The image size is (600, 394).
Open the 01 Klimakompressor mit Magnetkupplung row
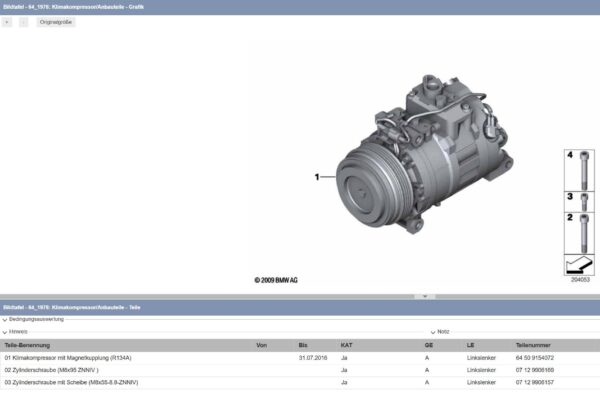pos(300,358)
